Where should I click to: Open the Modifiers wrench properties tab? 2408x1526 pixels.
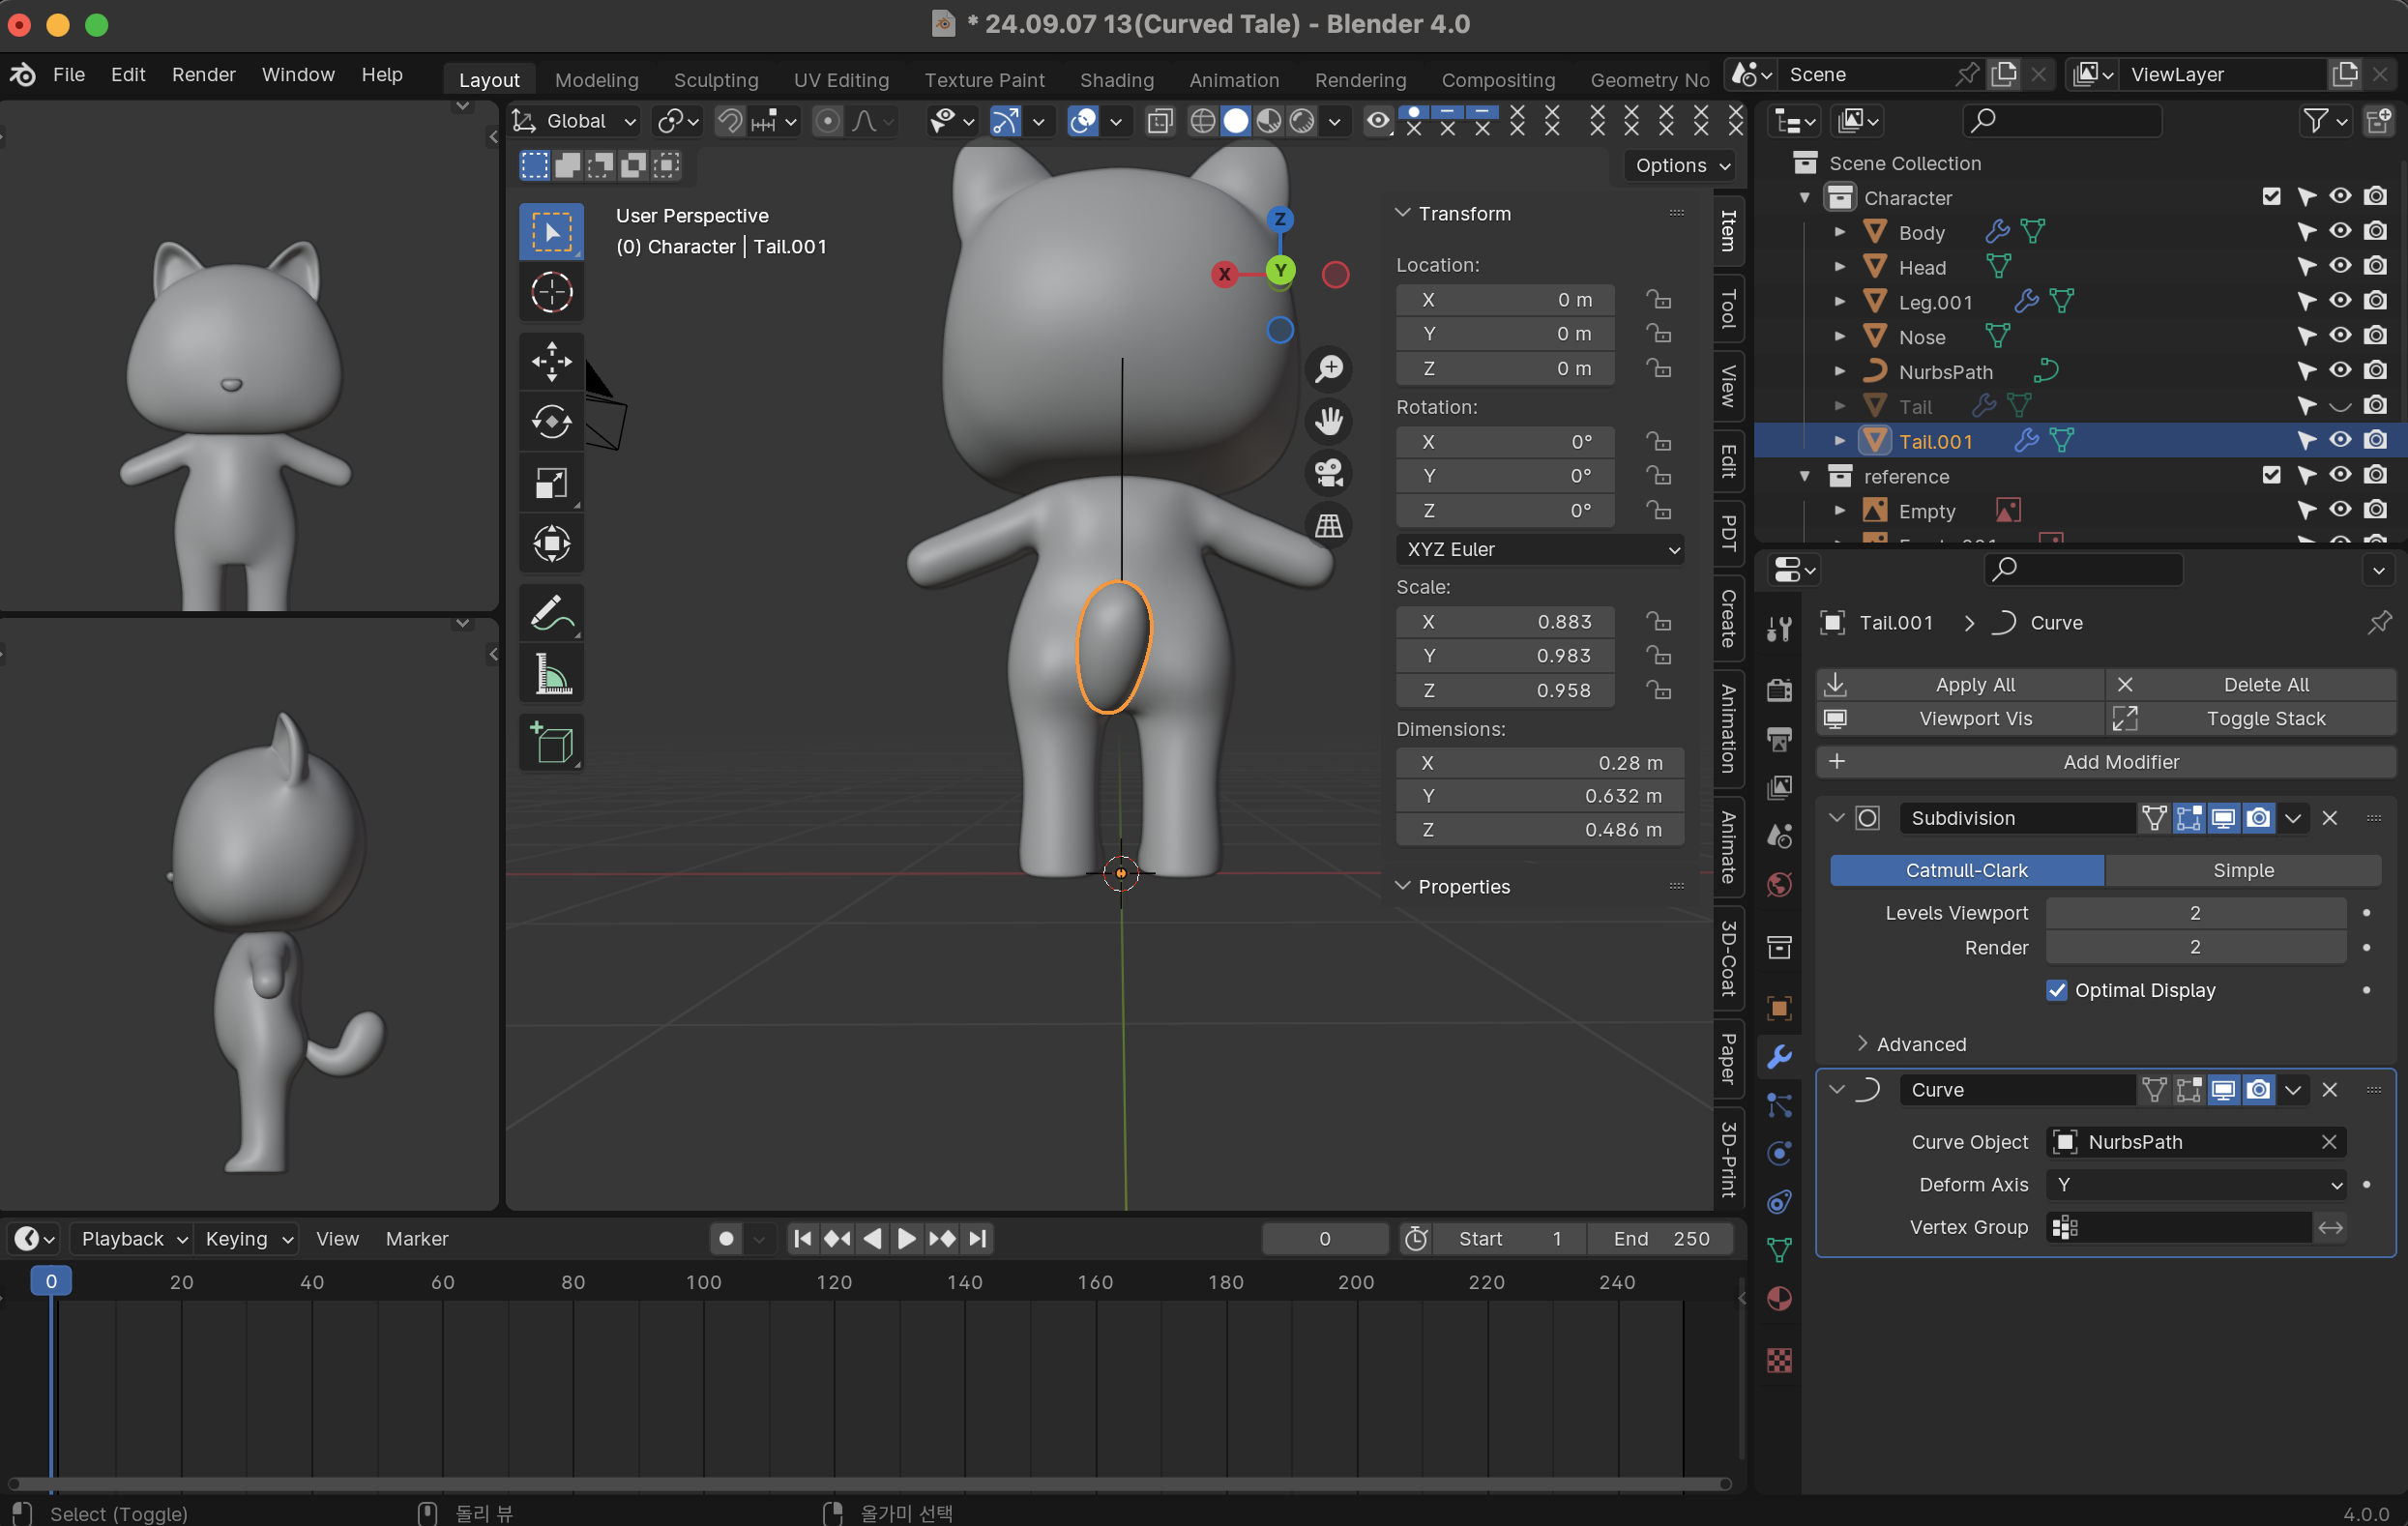click(x=1779, y=1056)
